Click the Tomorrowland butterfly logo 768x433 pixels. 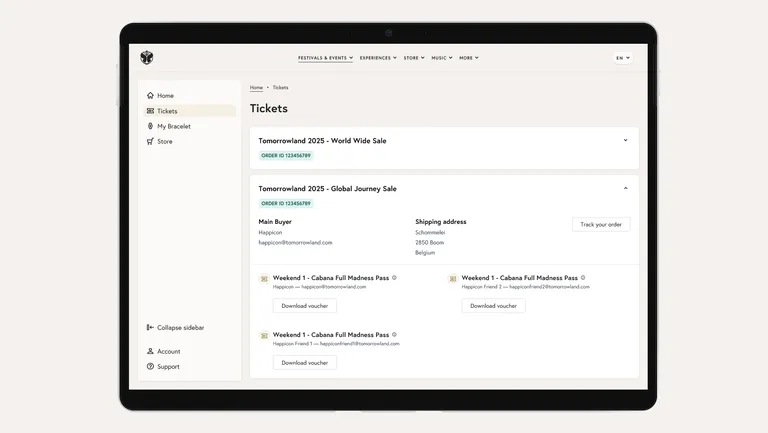click(x=146, y=57)
